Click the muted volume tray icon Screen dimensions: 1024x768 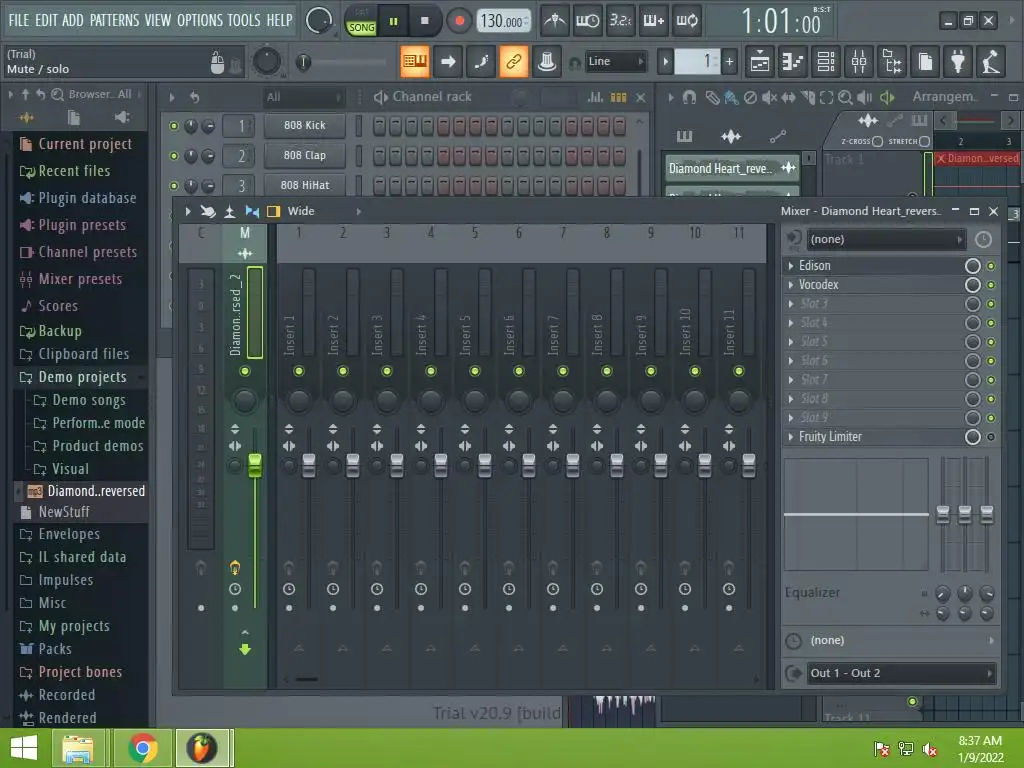930,749
